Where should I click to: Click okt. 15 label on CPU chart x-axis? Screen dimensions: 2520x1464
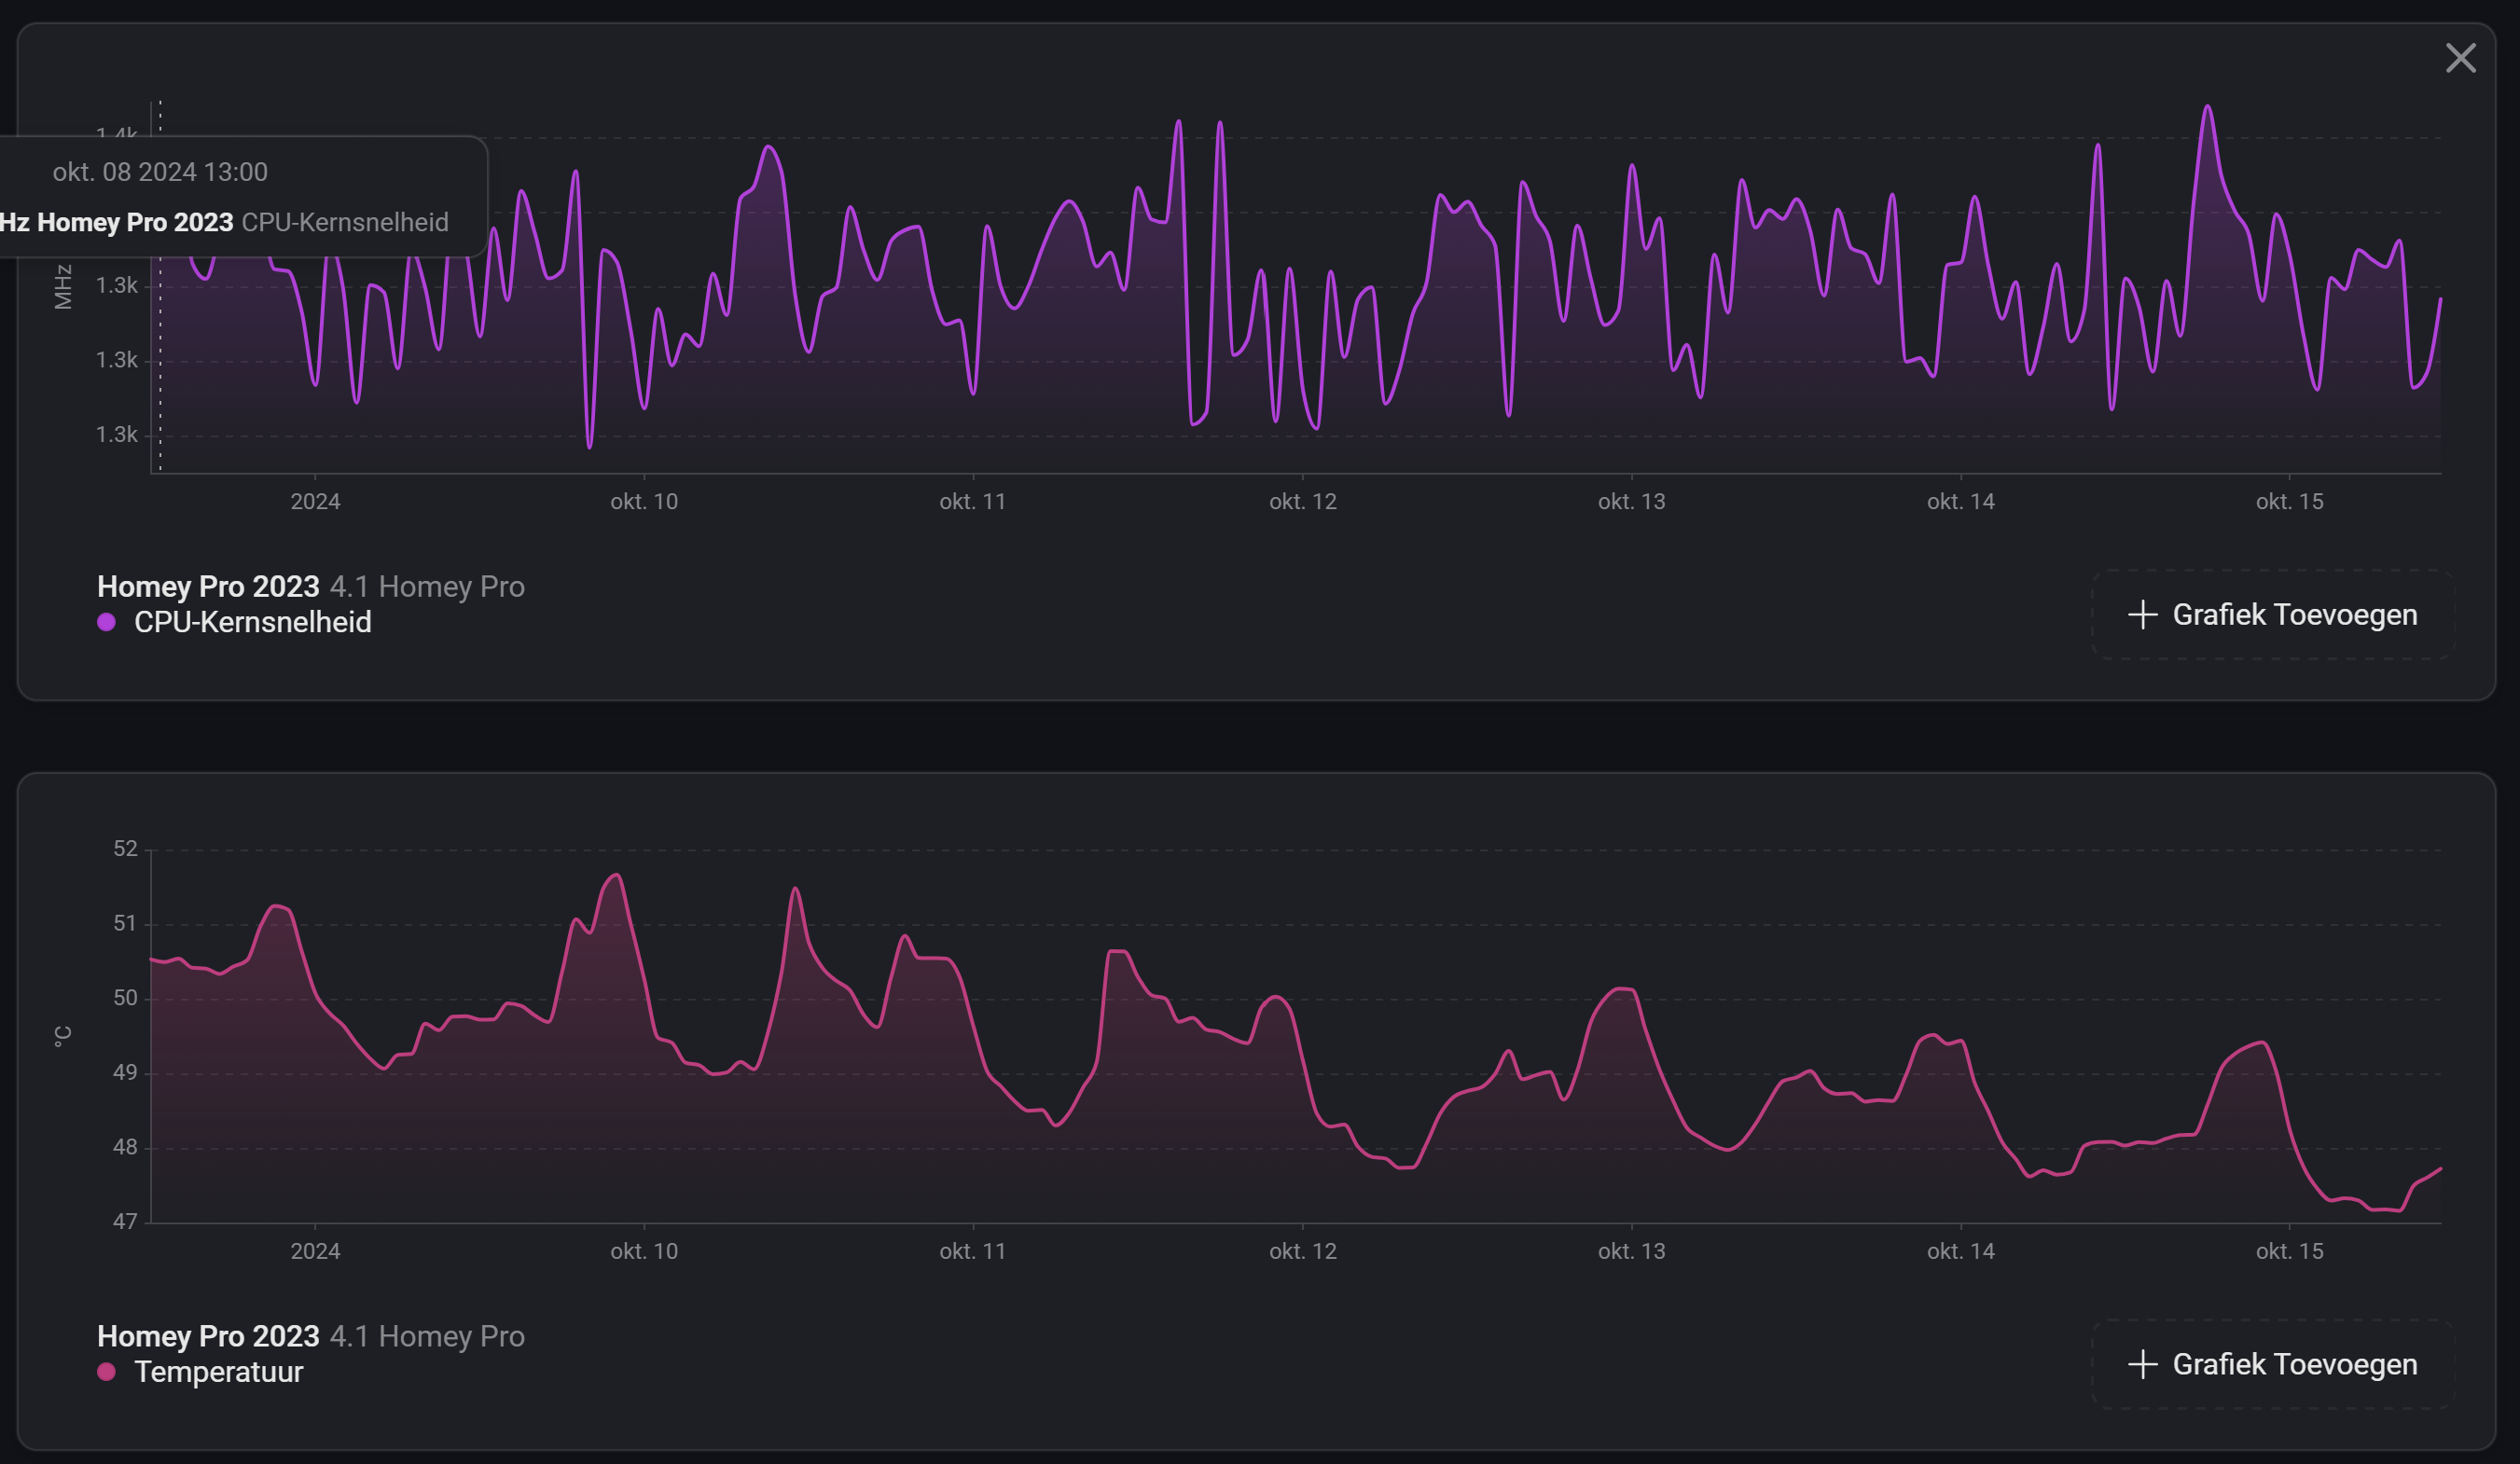coord(2289,501)
